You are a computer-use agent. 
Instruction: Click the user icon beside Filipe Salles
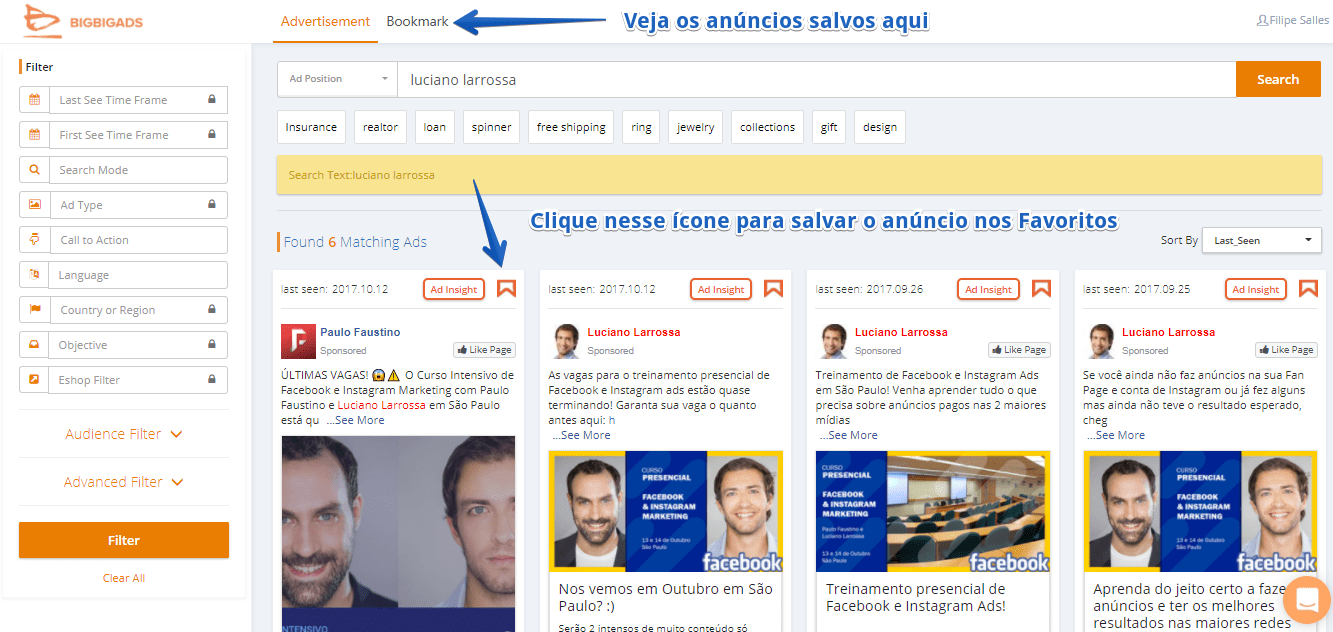1262,20
